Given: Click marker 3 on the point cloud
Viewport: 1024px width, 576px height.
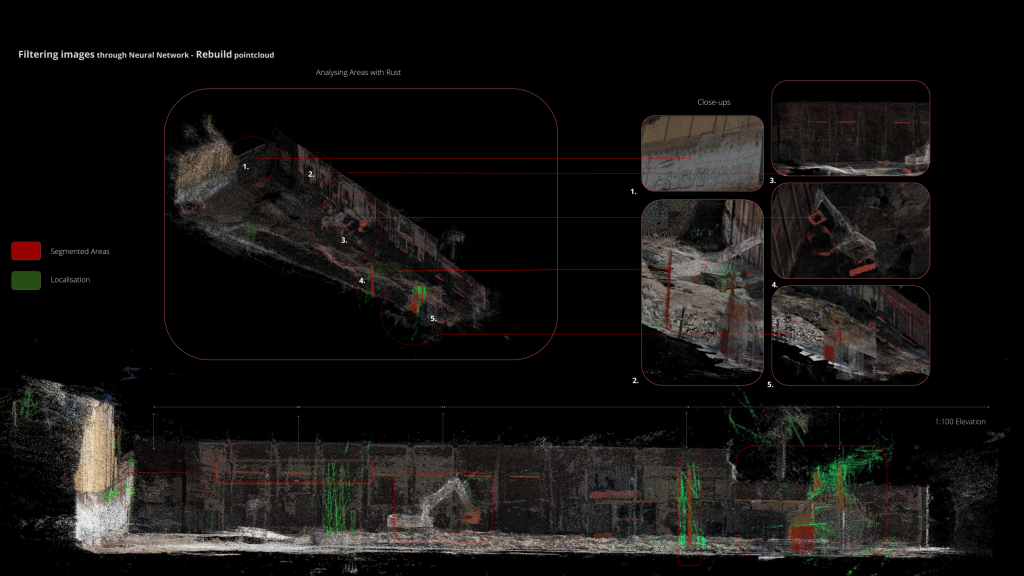Looking at the screenshot, I should (x=344, y=240).
